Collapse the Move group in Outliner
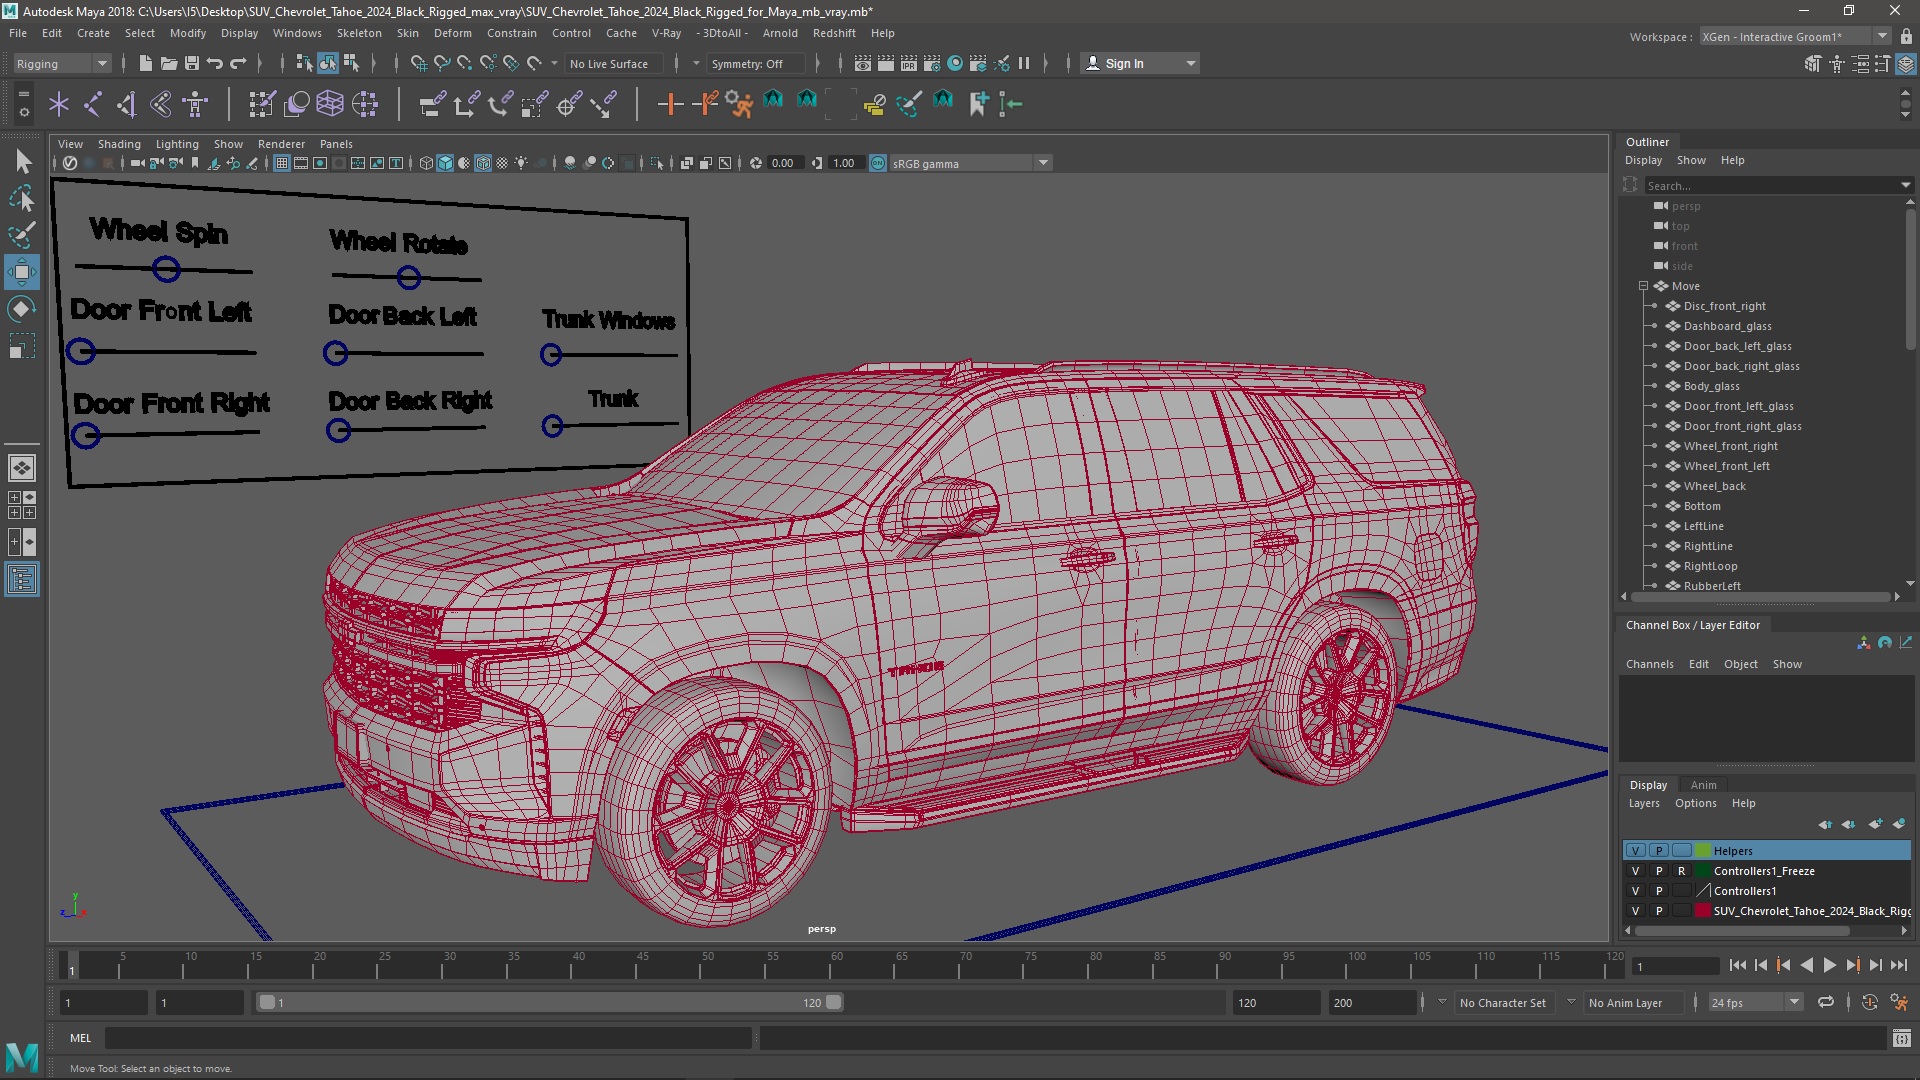The height and width of the screenshot is (1080, 1920). click(1643, 286)
